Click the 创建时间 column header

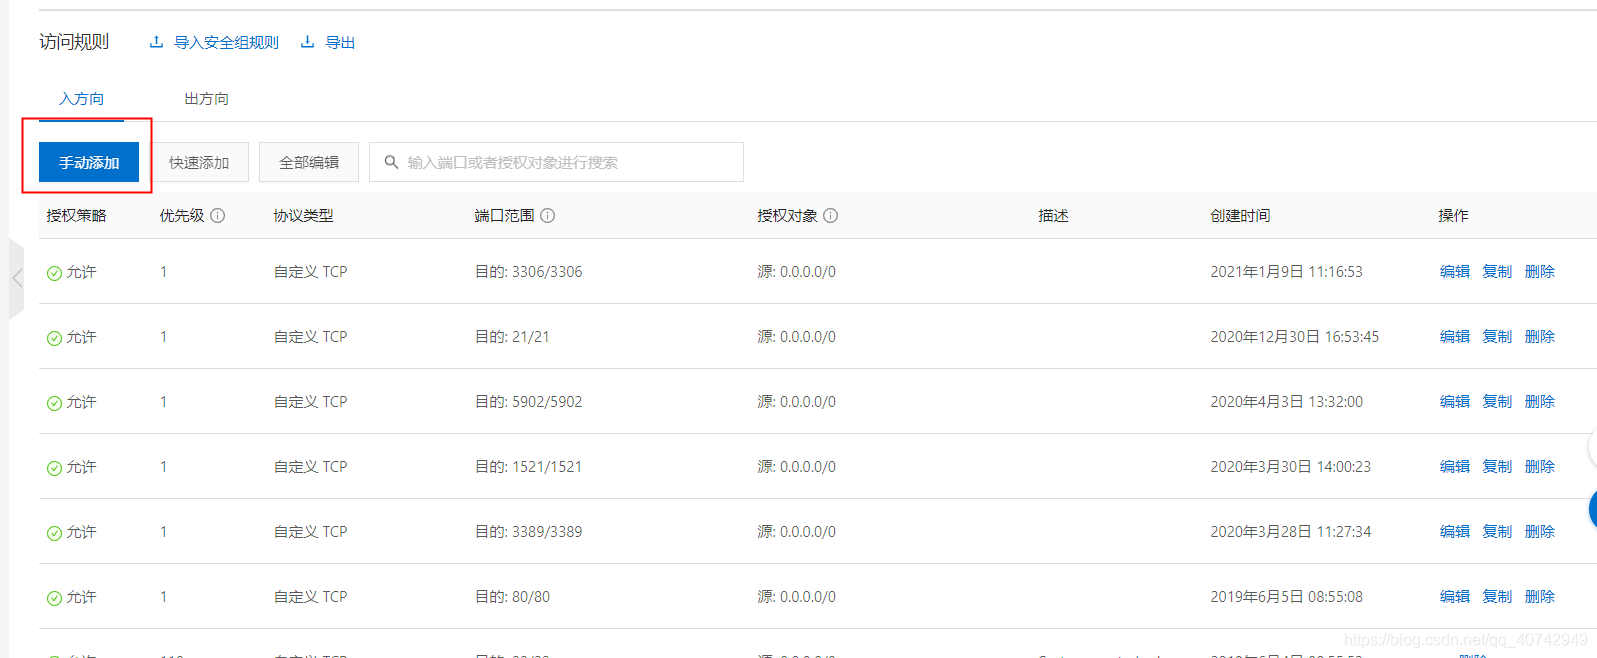click(1240, 215)
